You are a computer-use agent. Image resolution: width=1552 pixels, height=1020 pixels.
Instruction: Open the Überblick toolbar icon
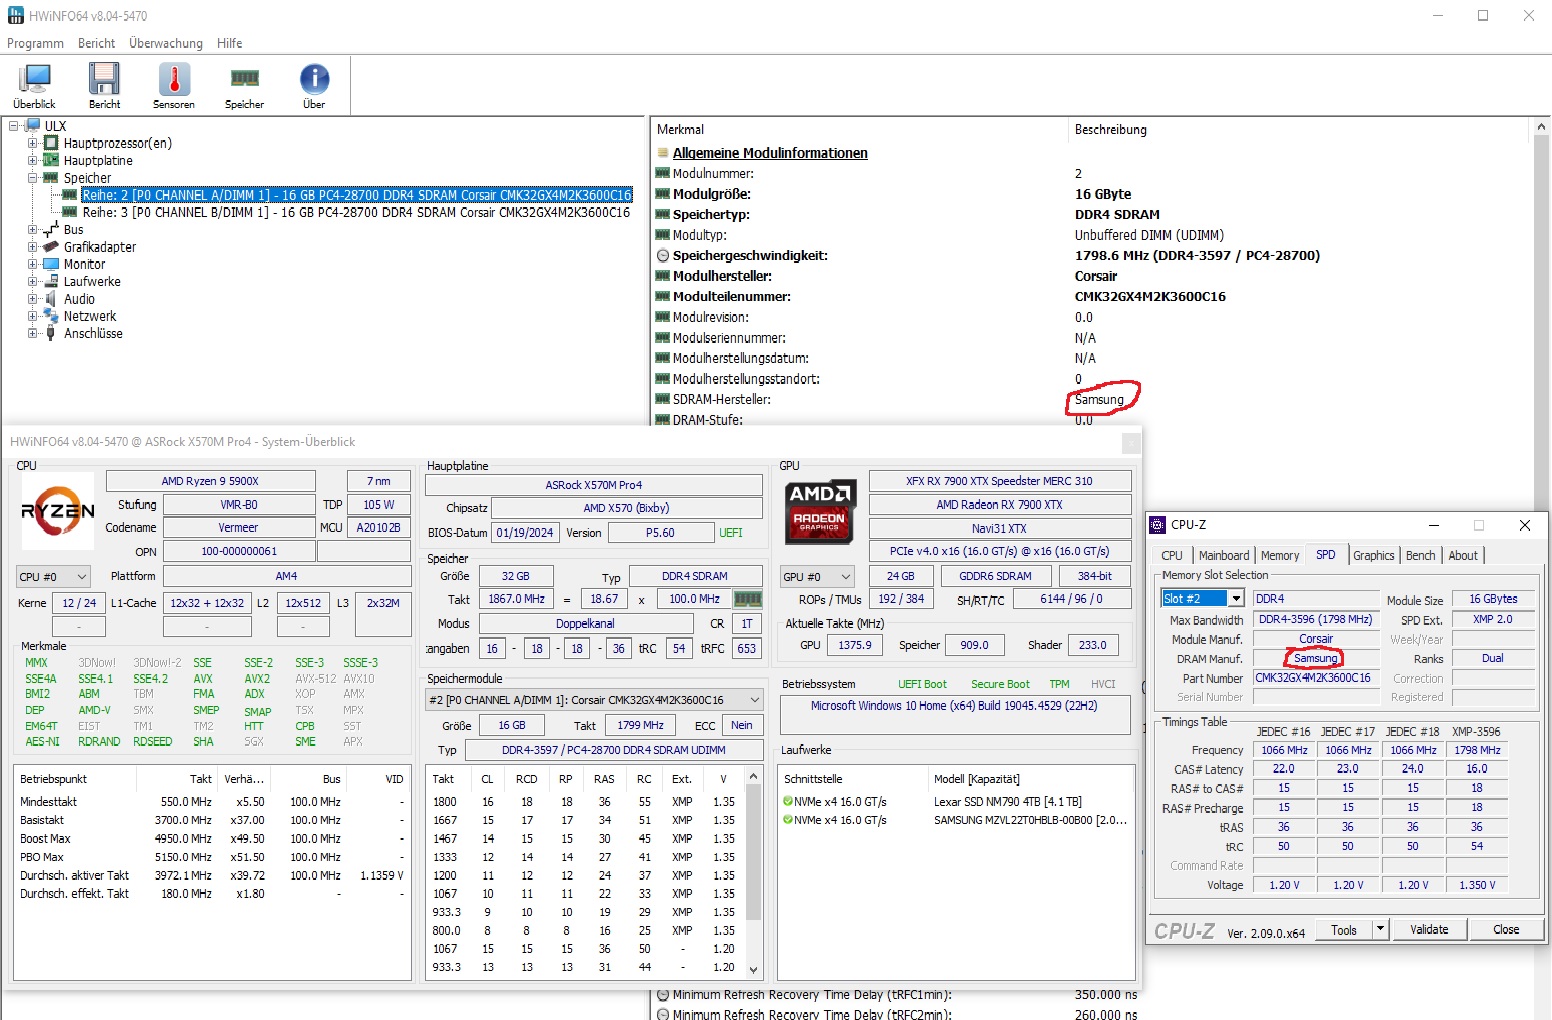35,86
